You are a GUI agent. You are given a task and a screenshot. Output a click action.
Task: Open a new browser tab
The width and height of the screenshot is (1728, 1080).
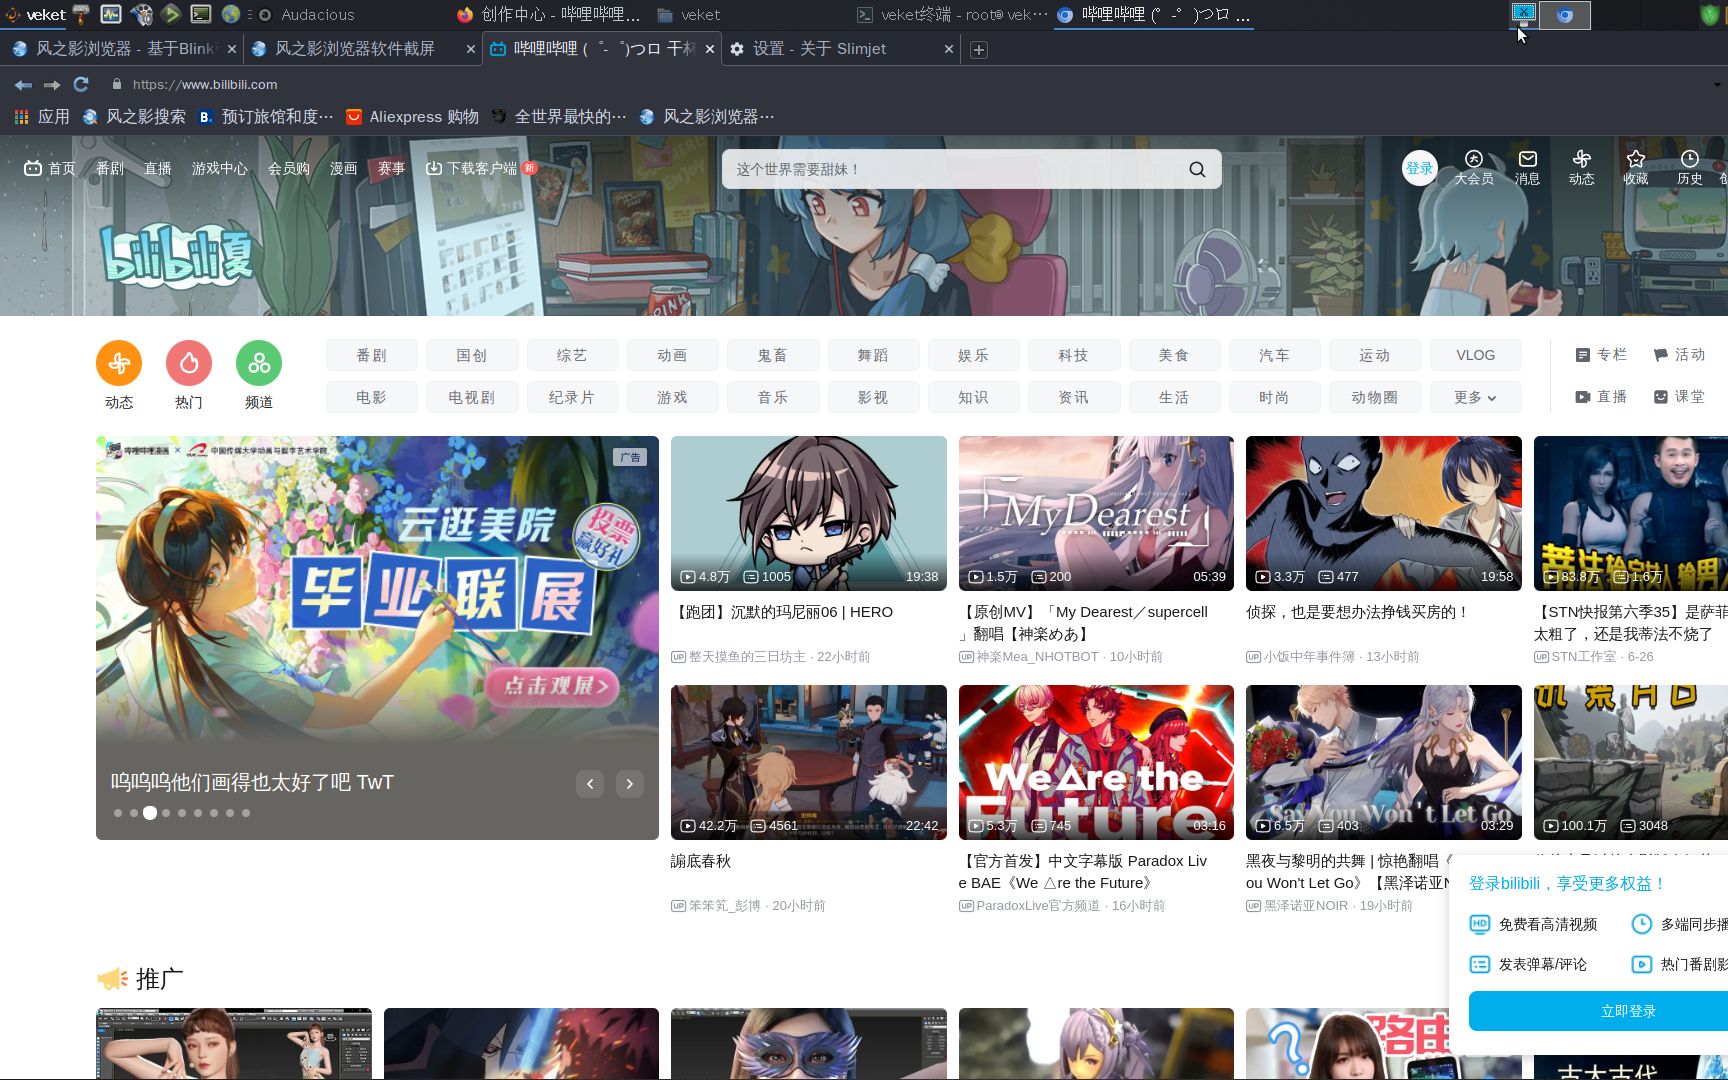[x=979, y=49]
